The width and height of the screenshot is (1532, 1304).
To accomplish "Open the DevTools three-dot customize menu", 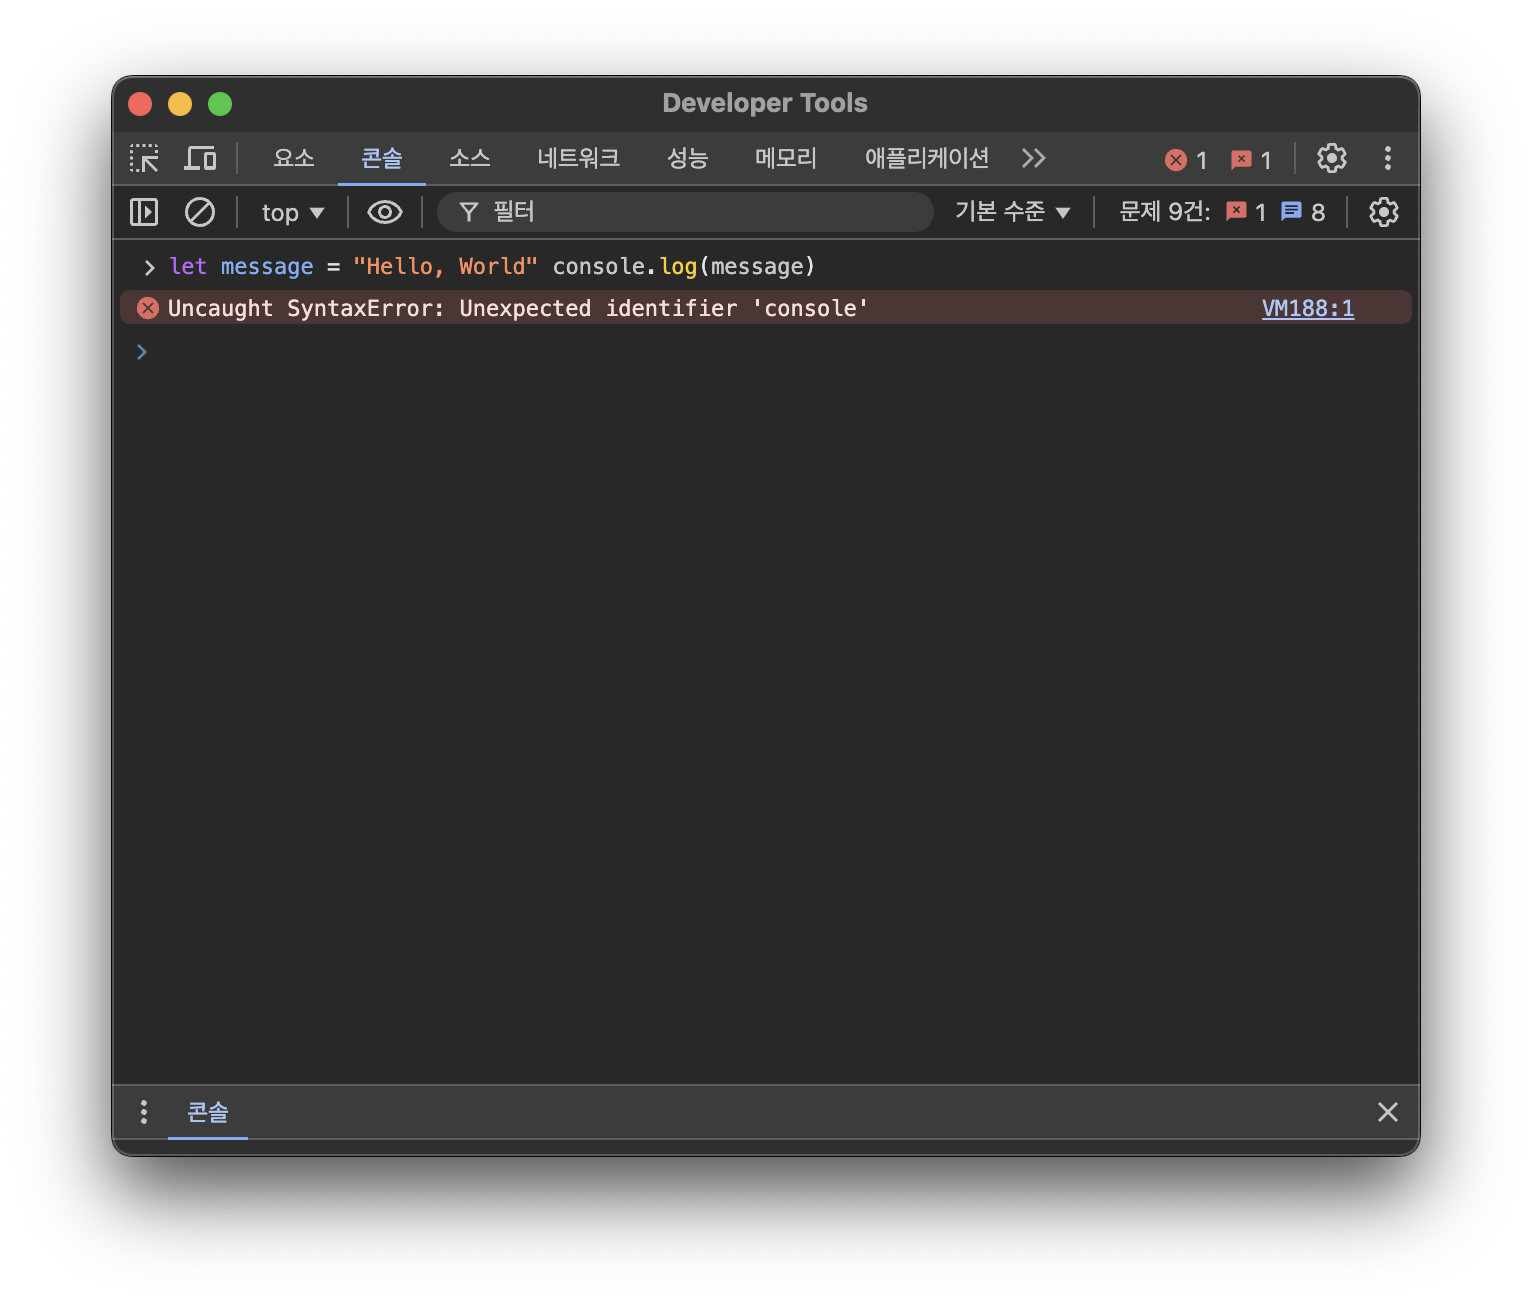I will point(1387,158).
